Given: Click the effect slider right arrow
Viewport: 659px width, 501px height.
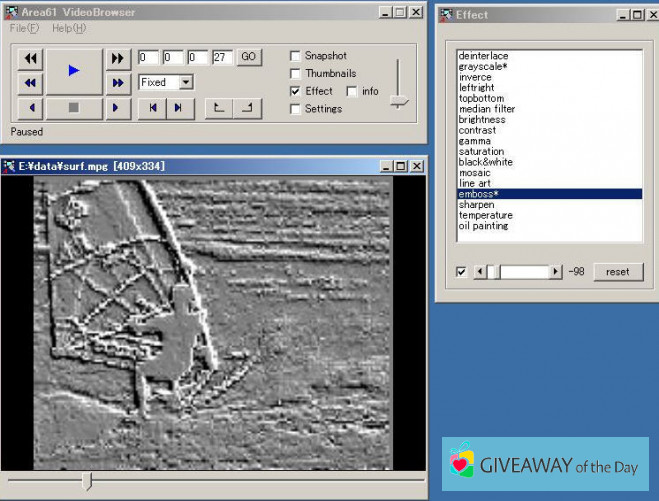Looking at the screenshot, I should pyautogui.click(x=556, y=272).
